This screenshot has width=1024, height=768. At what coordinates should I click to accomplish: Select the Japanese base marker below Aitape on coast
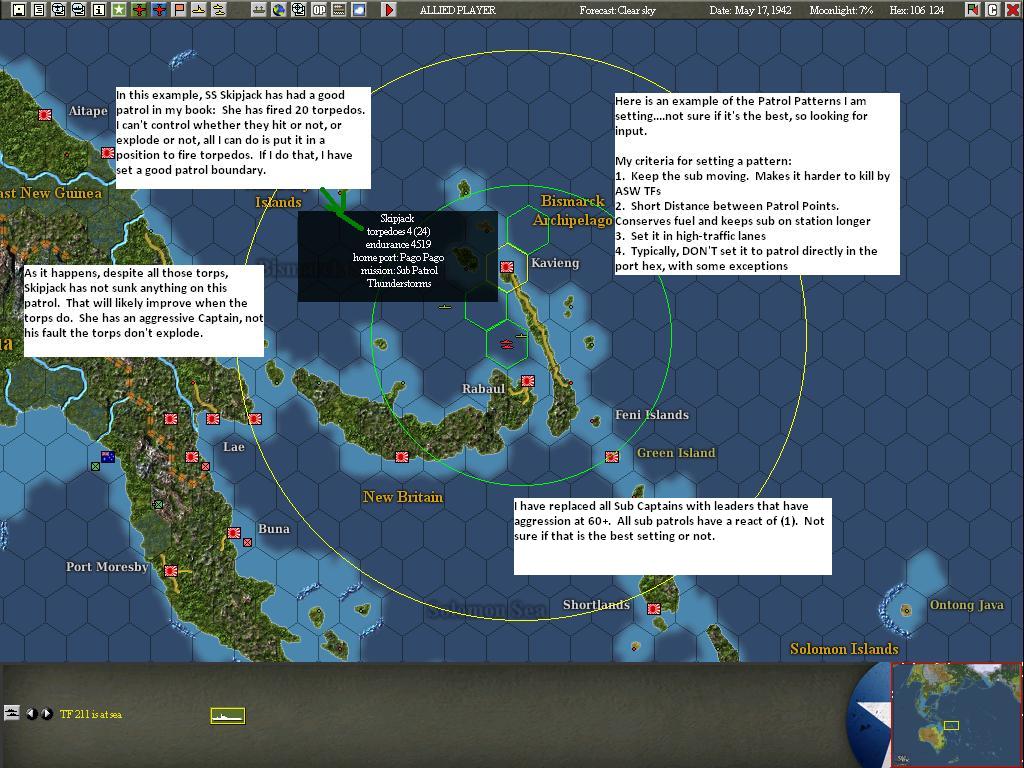click(x=108, y=153)
